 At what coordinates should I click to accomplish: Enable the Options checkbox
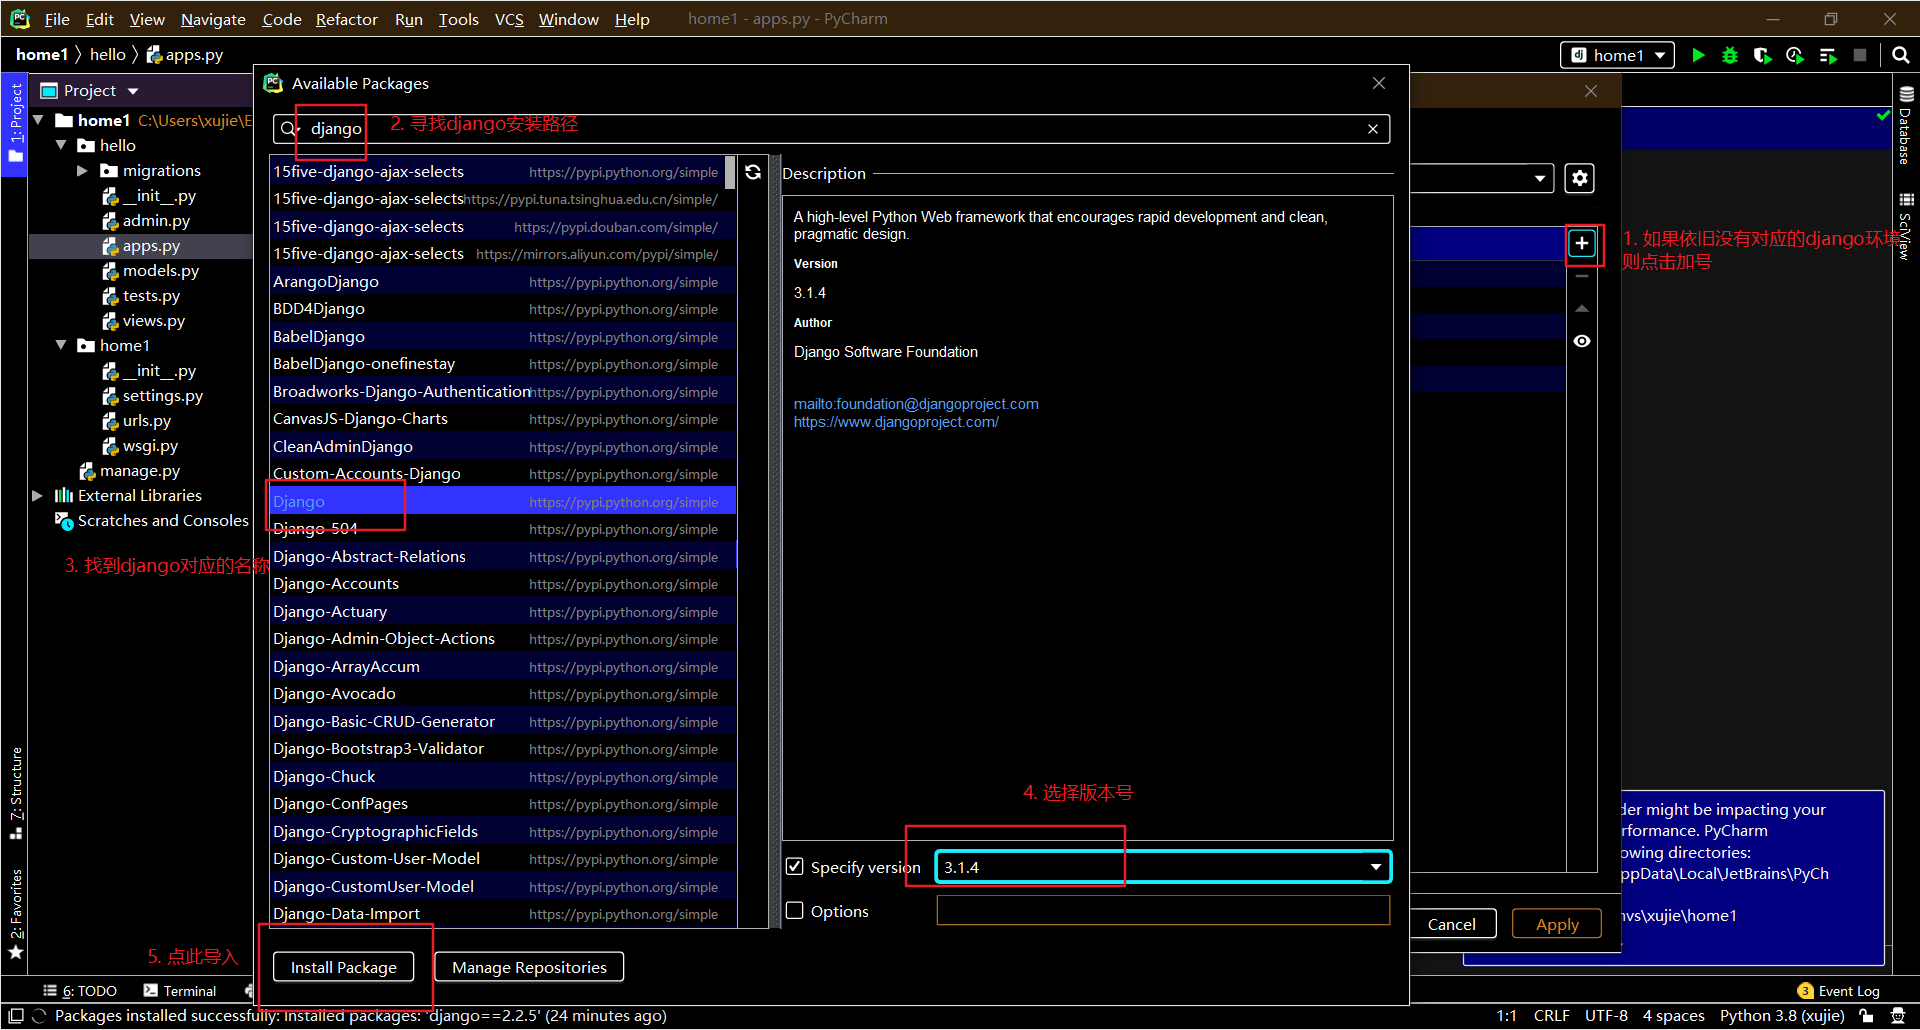pos(795,910)
